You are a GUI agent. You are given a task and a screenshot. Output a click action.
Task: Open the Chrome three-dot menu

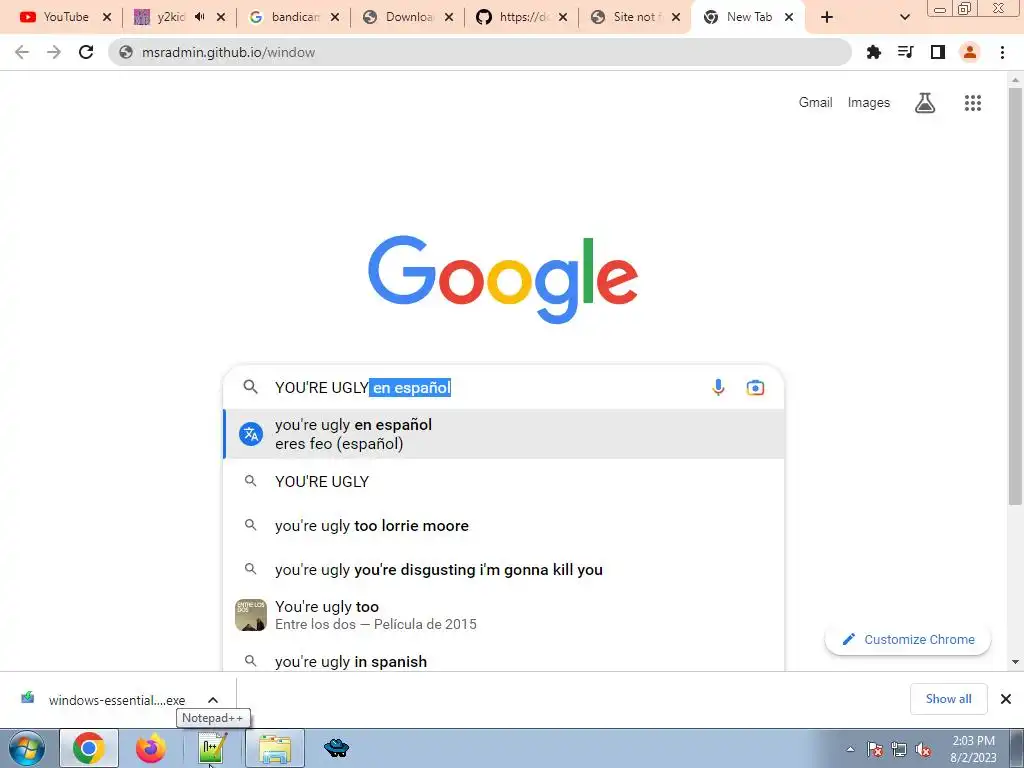(1002, 52)
